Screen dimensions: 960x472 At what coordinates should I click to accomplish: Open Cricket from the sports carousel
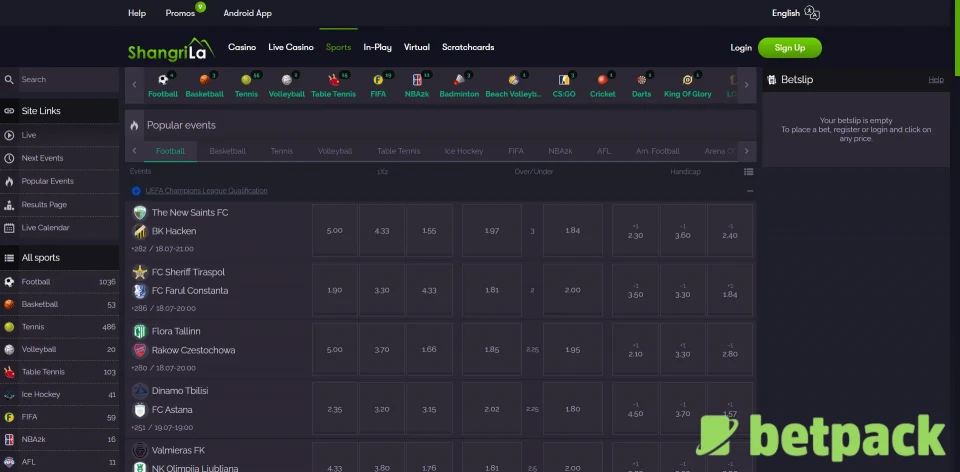(602, 80)
